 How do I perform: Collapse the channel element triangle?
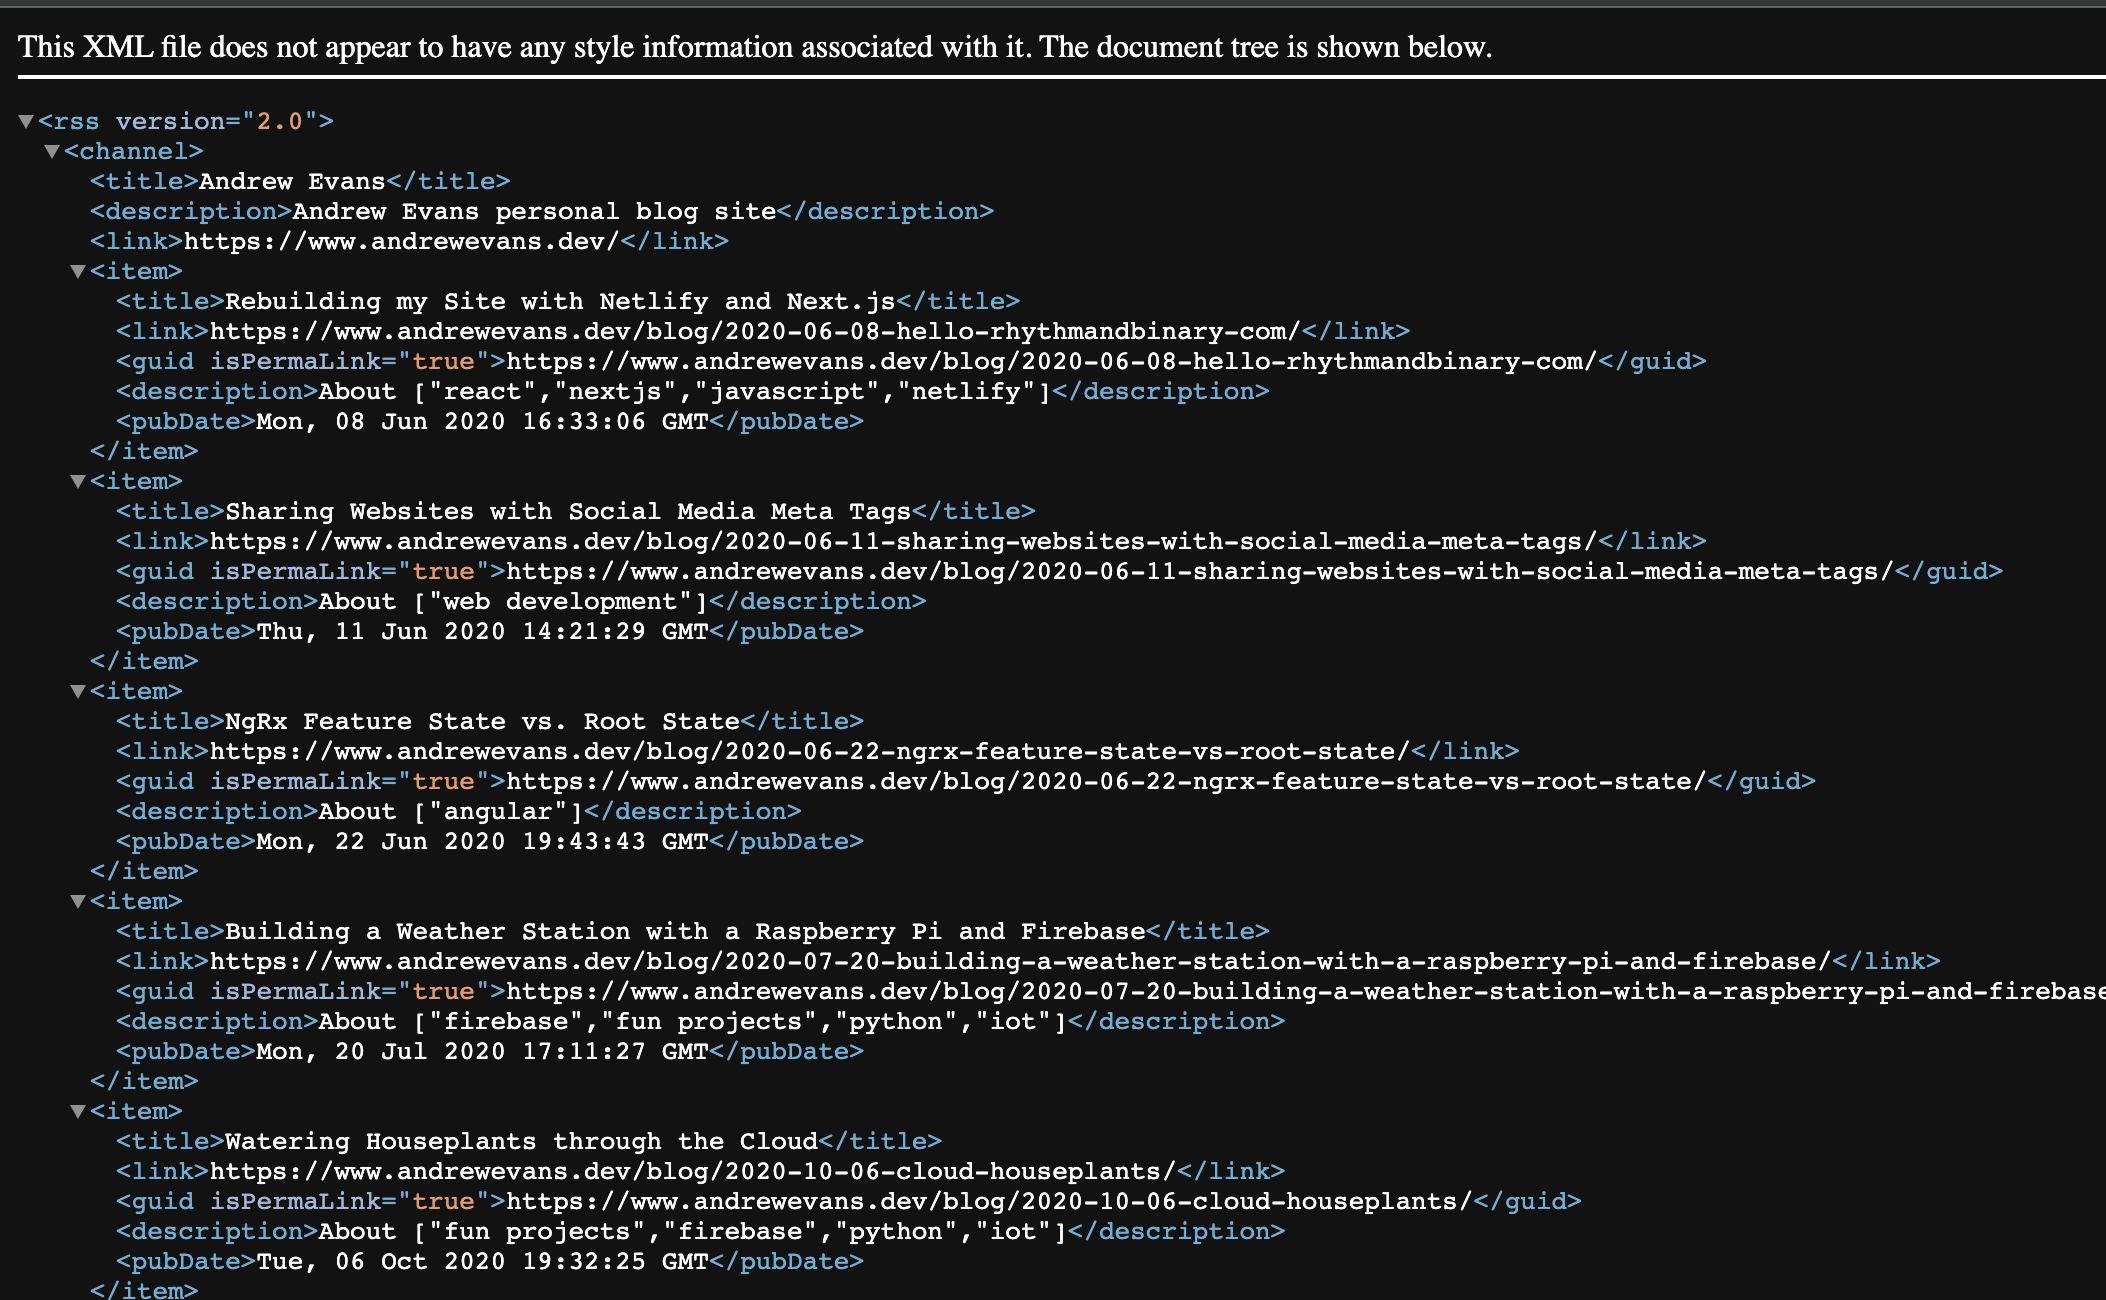[x=52, y=151]
